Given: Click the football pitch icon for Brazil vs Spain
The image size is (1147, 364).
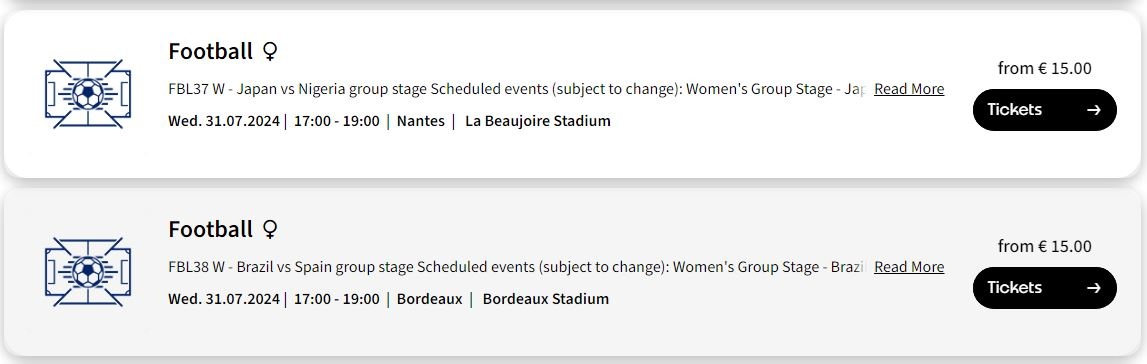Looking at the screenshot, I should 88,272.
